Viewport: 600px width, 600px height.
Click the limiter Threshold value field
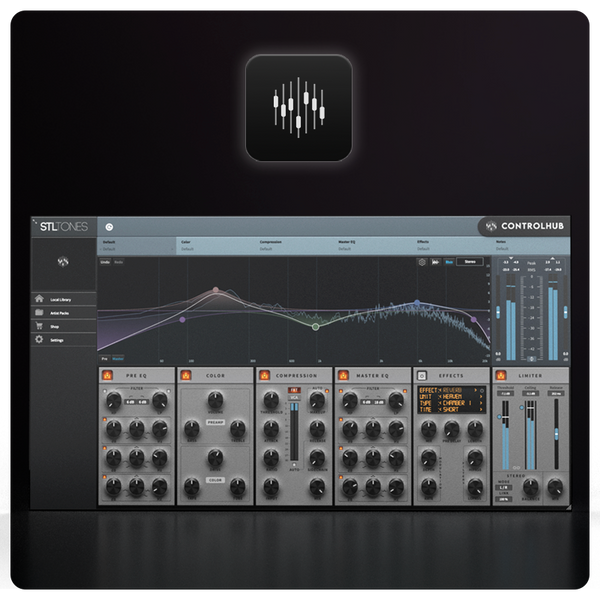click(505, 393)
